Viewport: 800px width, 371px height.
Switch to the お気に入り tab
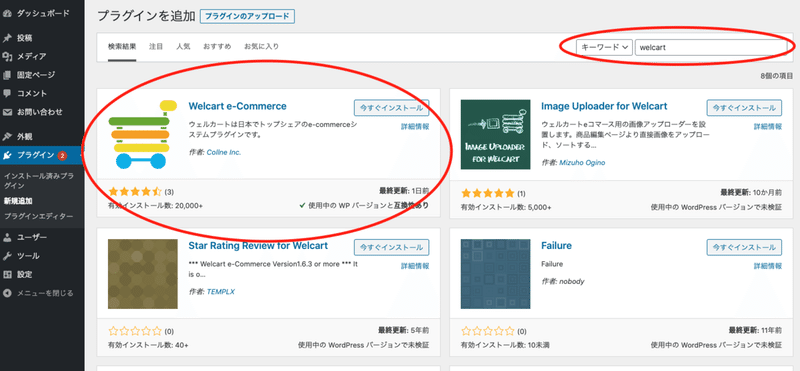click(x=261, y=46)
